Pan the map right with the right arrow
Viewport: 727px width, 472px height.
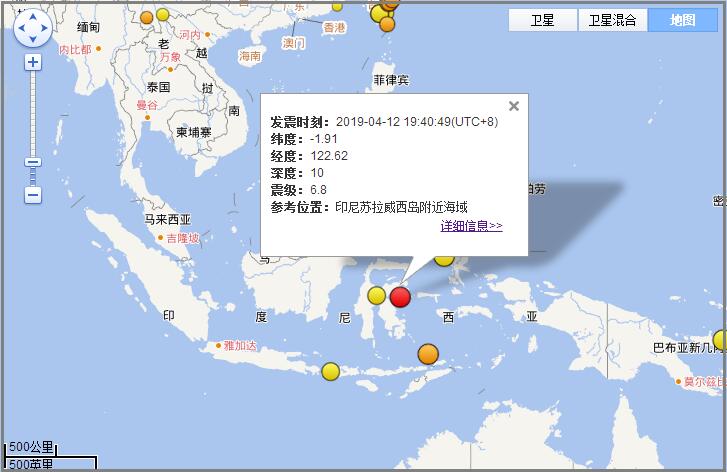coord(44,28)
